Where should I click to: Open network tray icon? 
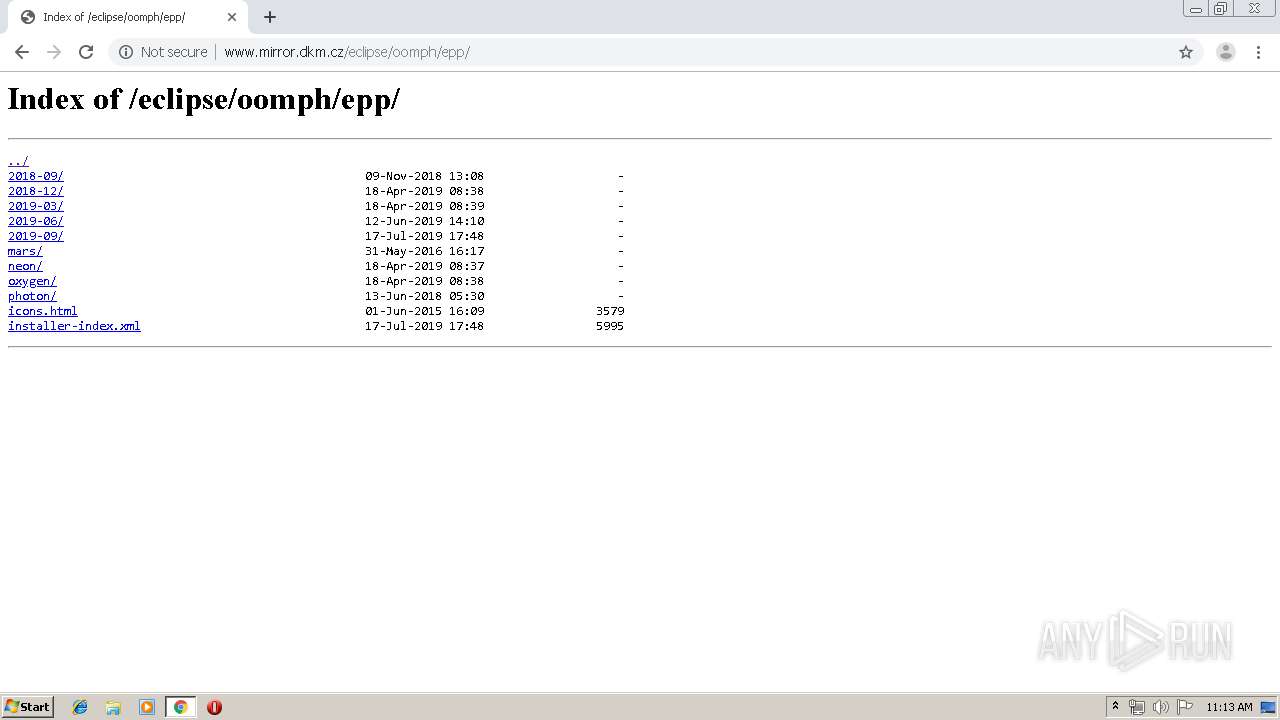1137,707
